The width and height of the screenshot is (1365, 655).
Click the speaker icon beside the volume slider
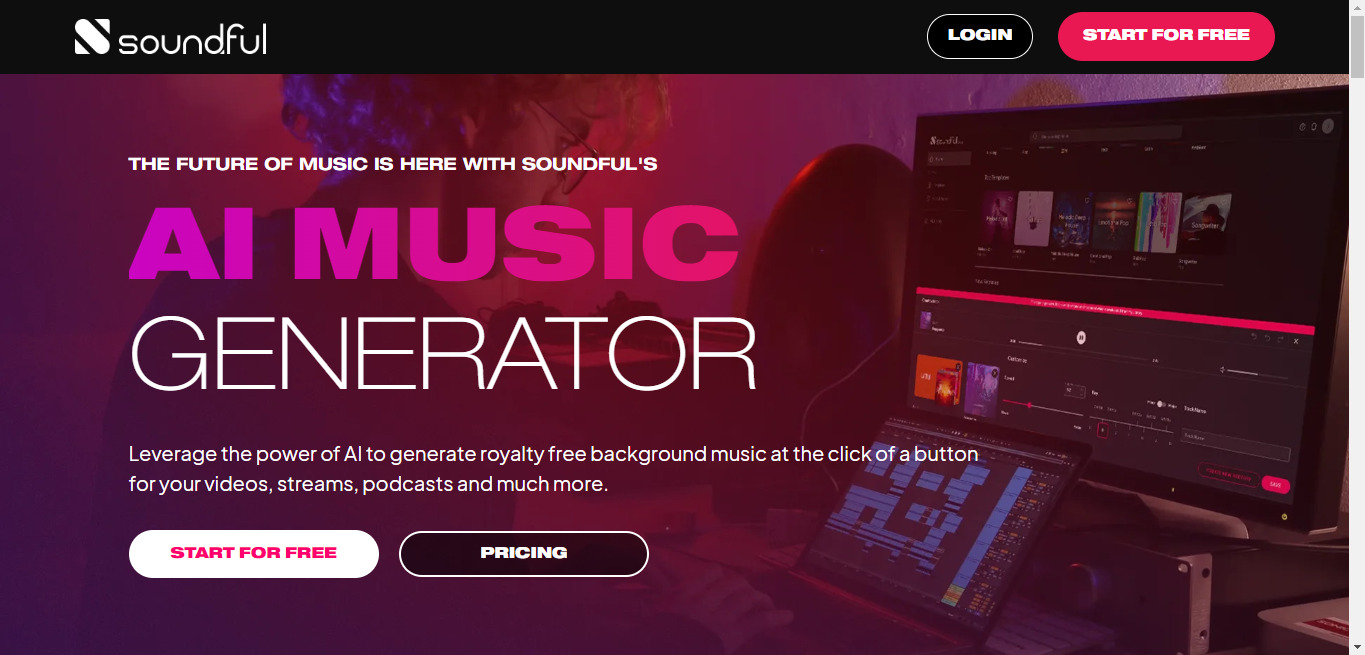pos(1222,370)
